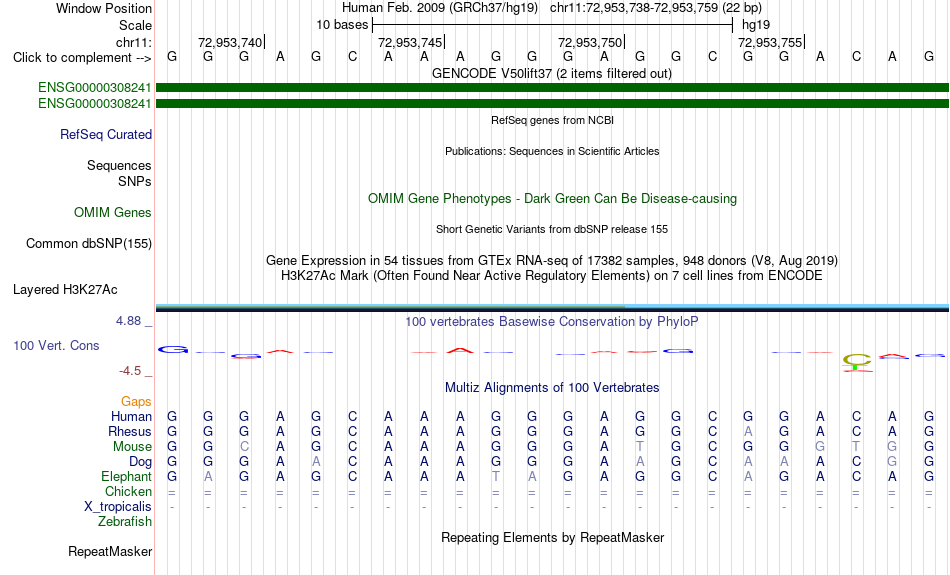Click 'Repeating Elements by RepeatMasker' heading
950x575 pixels.
coord(553,537)
